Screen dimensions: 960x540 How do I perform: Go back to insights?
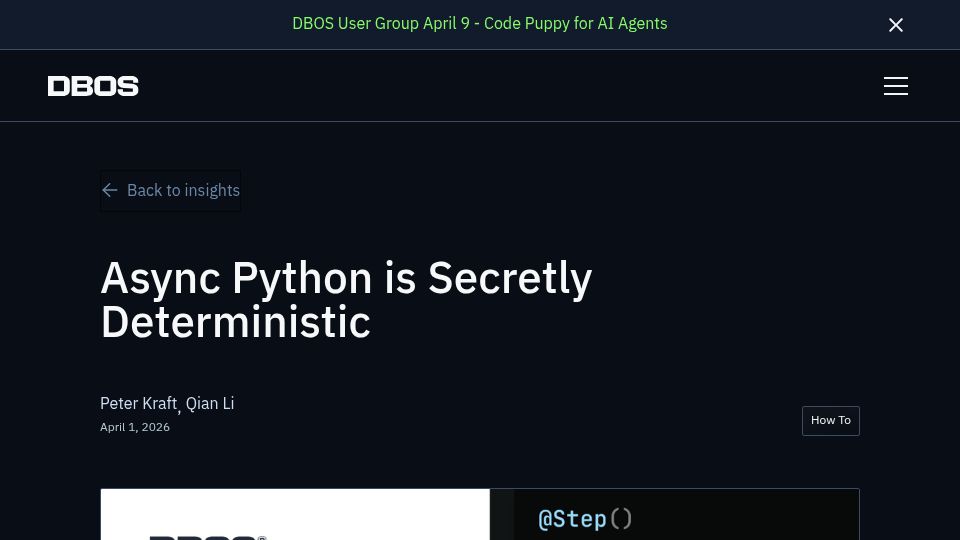tap(171, 190)
